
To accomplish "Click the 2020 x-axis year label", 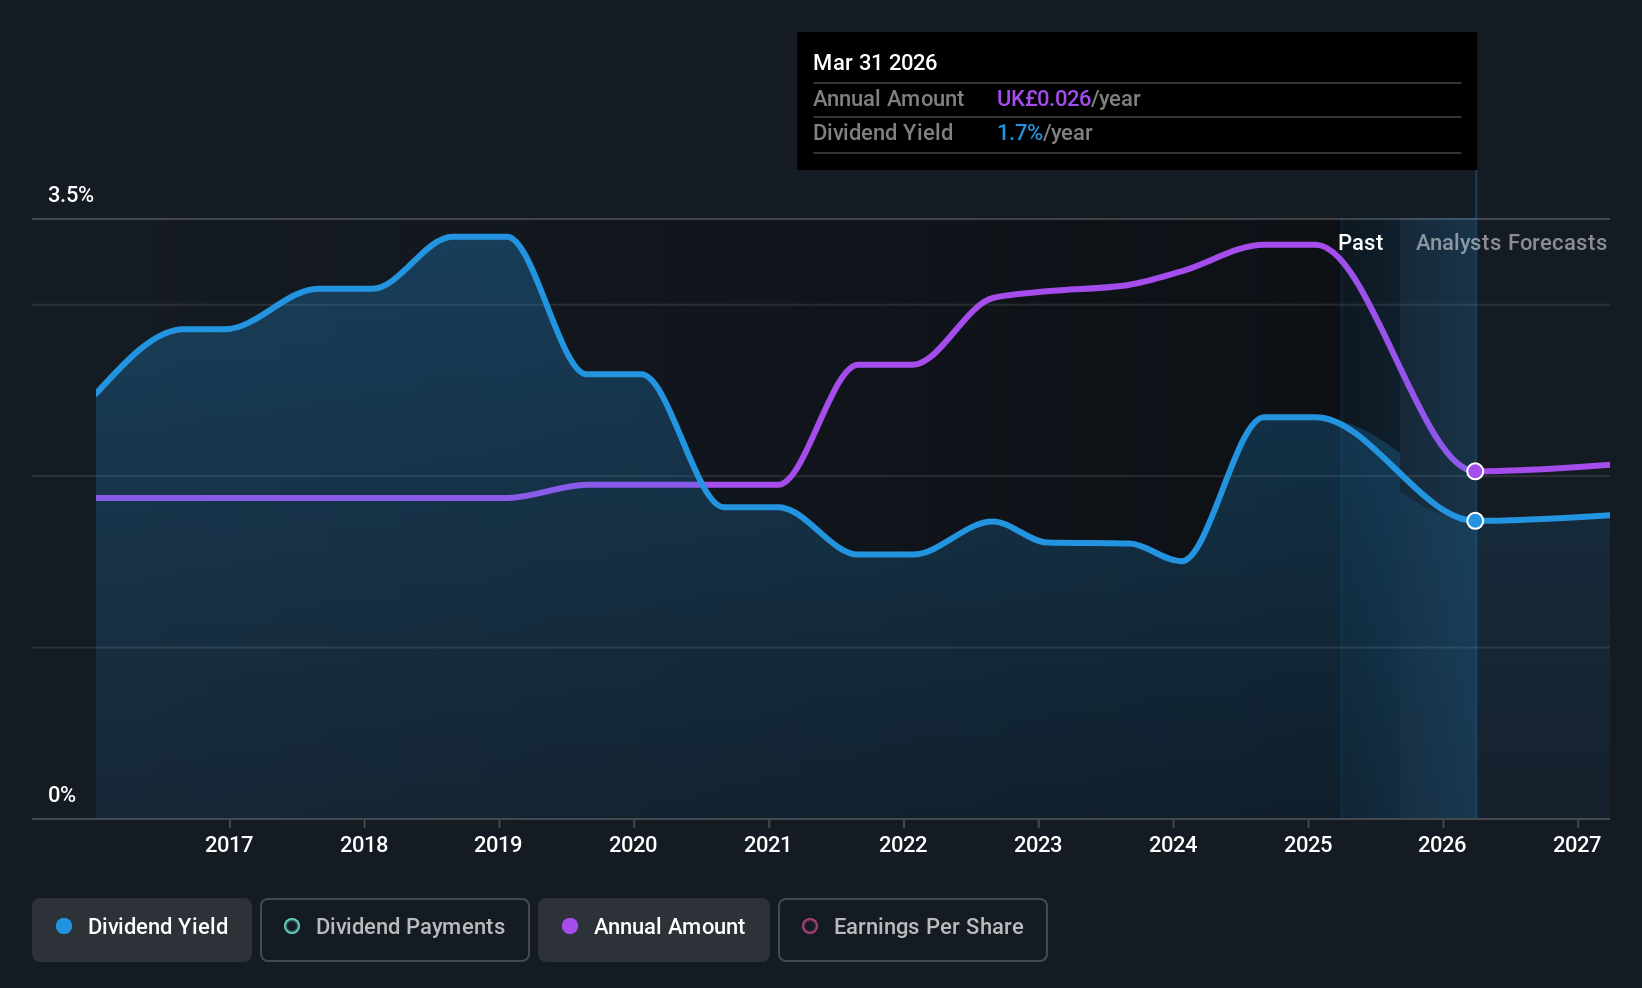I will pos(633,845).
